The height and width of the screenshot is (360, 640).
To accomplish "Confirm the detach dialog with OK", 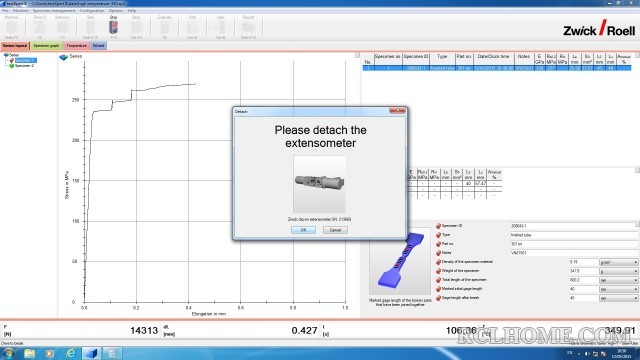I will (303, 230).
